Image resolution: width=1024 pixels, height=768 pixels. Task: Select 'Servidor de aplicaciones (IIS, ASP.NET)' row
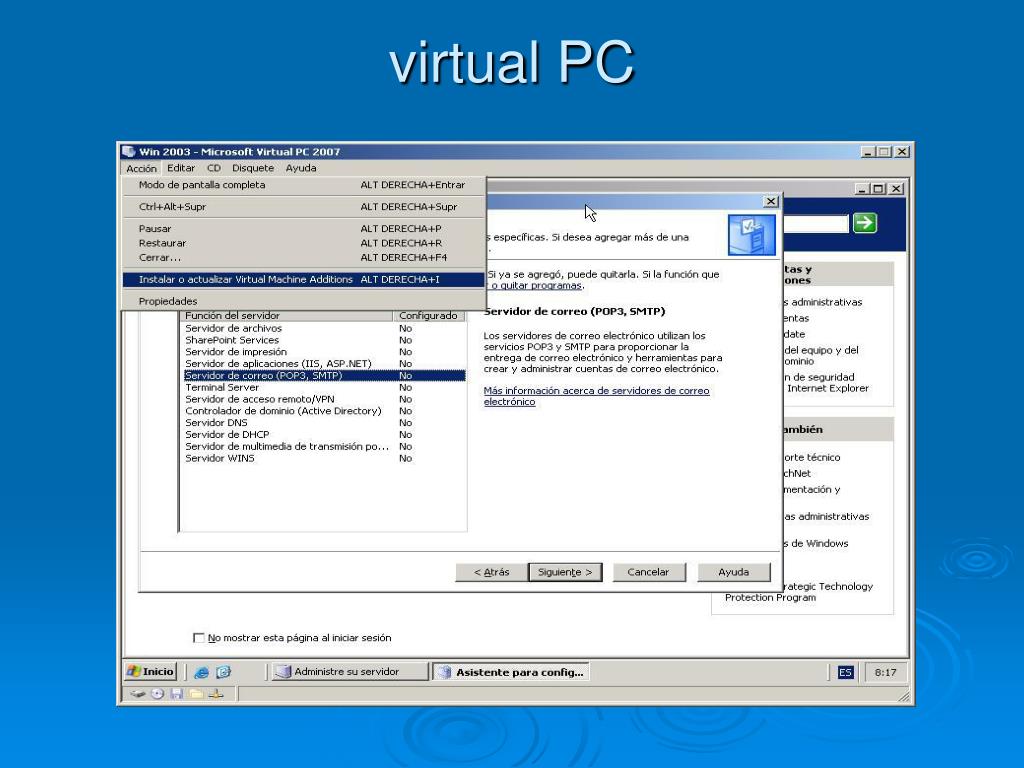click(325, 364)
